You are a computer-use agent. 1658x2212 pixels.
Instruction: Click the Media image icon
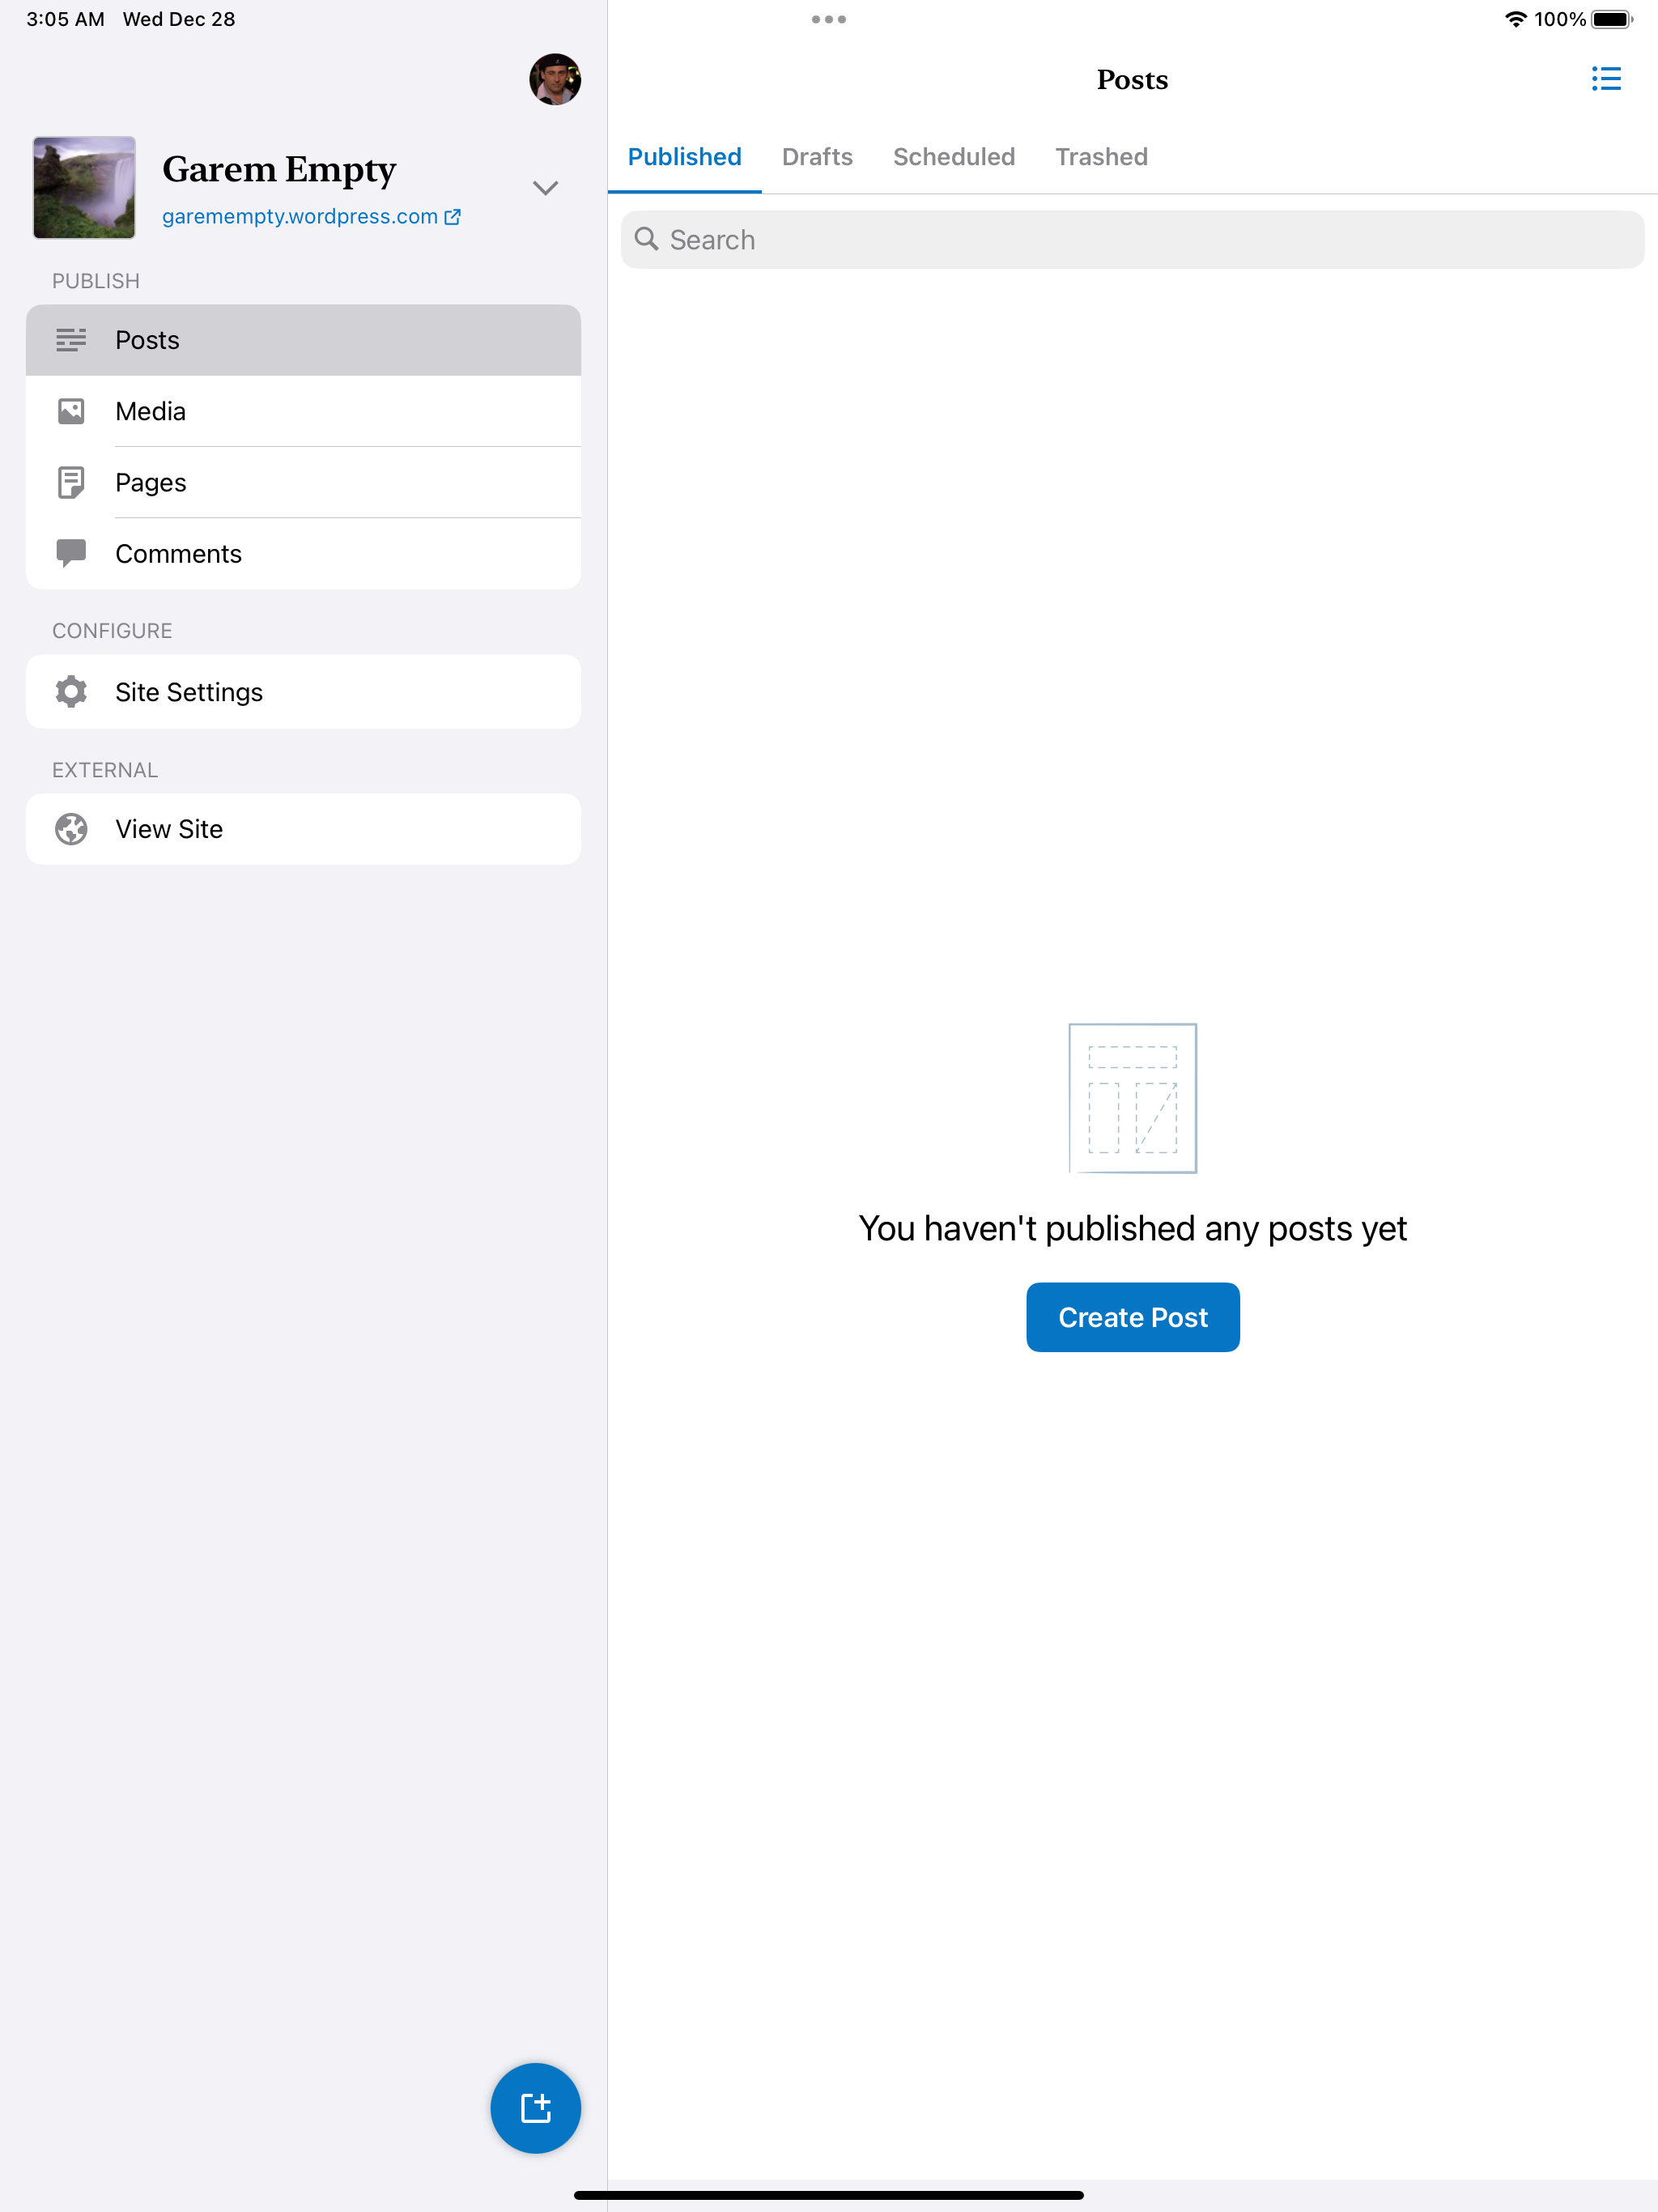[x=71, y=411]
